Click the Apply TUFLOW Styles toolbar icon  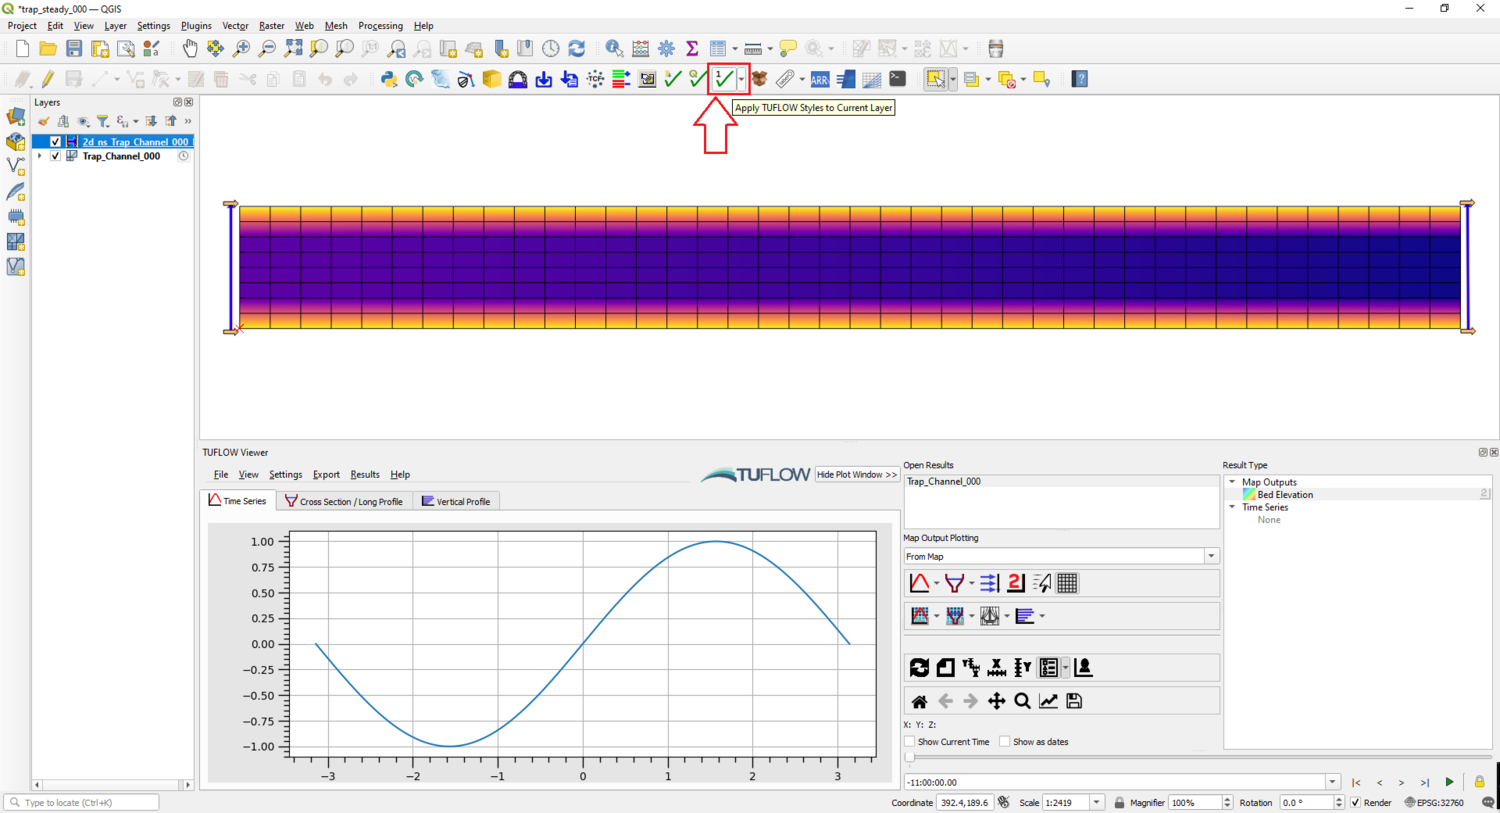(725, 79)
